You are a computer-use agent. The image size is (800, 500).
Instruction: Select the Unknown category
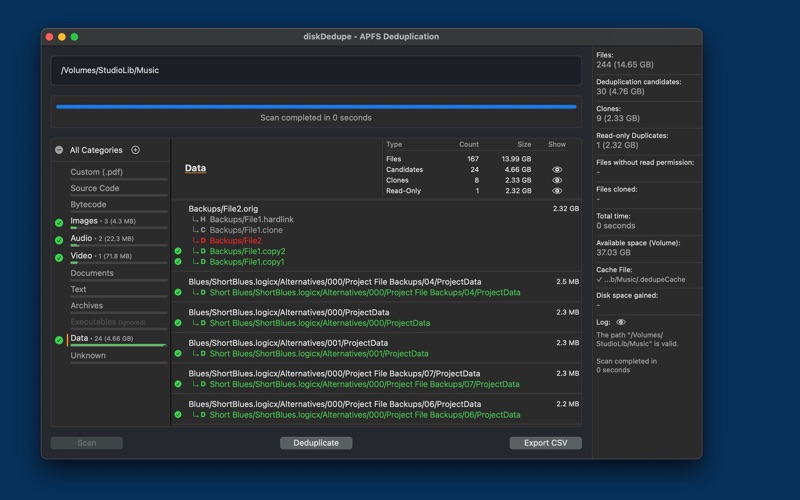point(88,356)
